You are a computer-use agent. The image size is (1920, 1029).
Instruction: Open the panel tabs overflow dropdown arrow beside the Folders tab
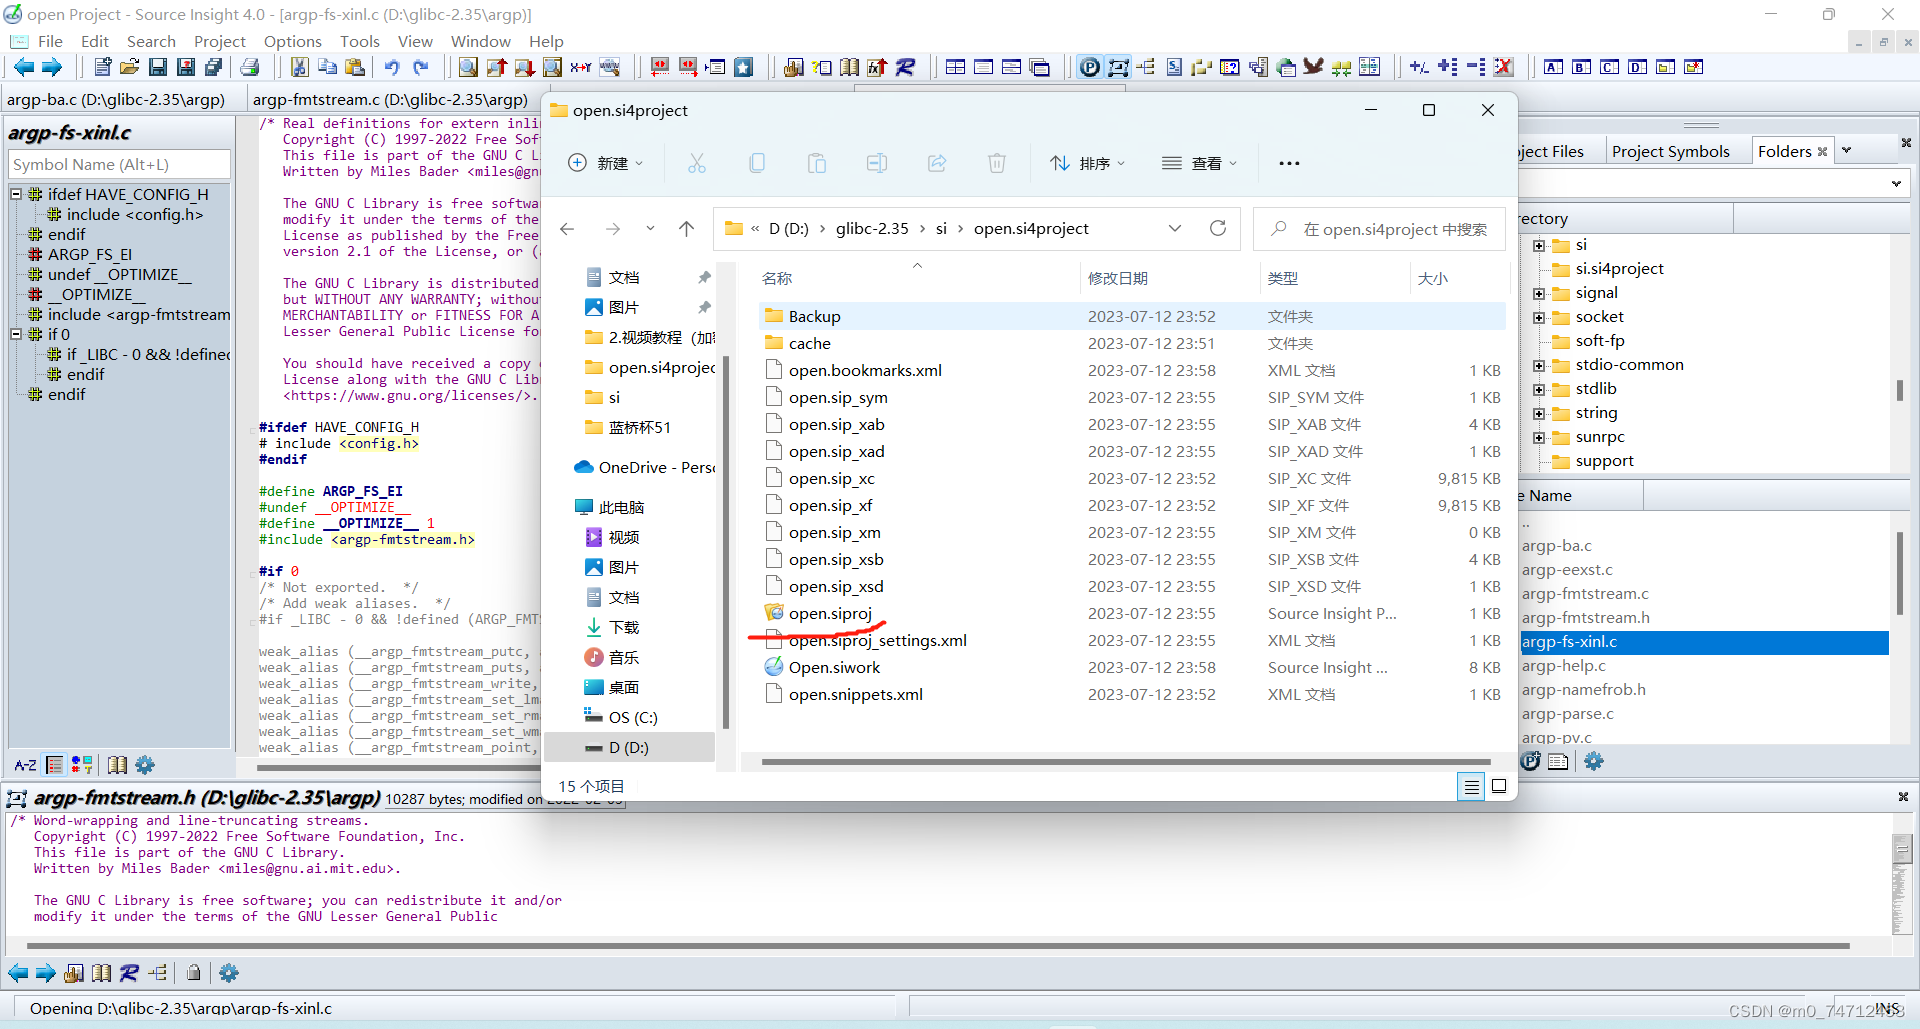pyautogui.click(x=1846, y=150)
